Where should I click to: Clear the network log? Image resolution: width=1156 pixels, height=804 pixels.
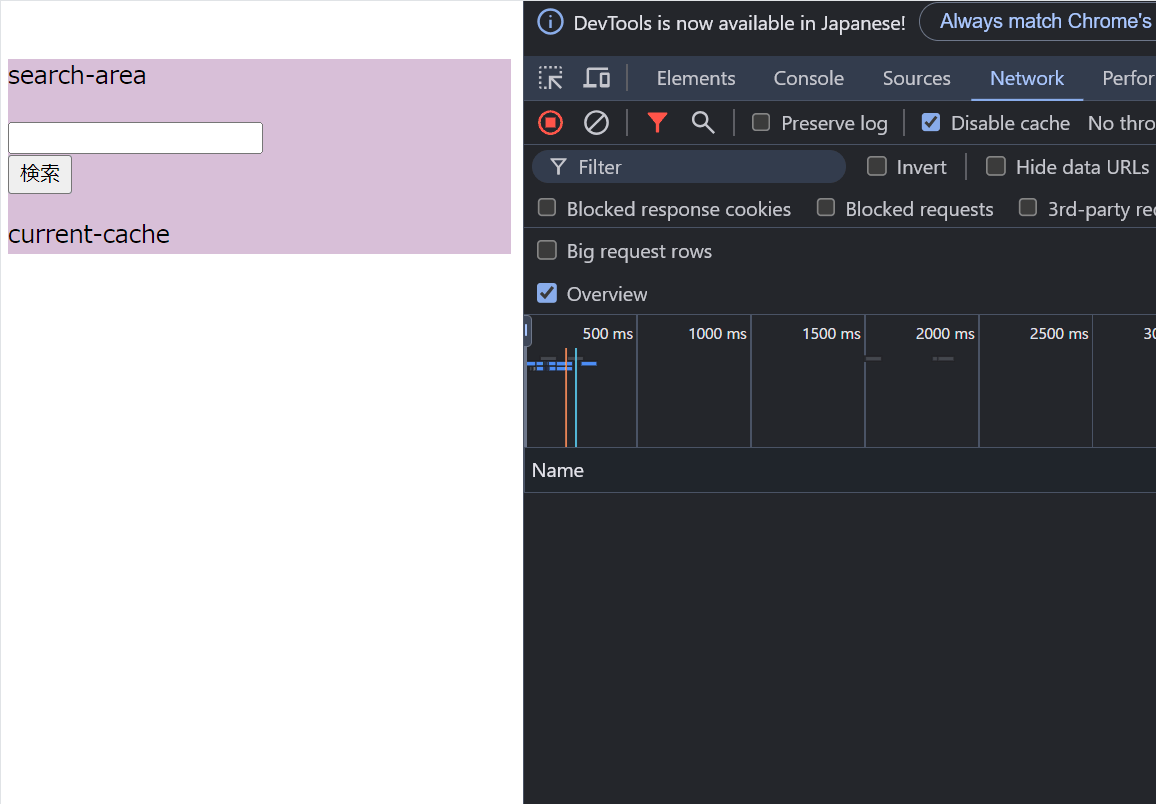pyautogui.click(x=596, y=122)
